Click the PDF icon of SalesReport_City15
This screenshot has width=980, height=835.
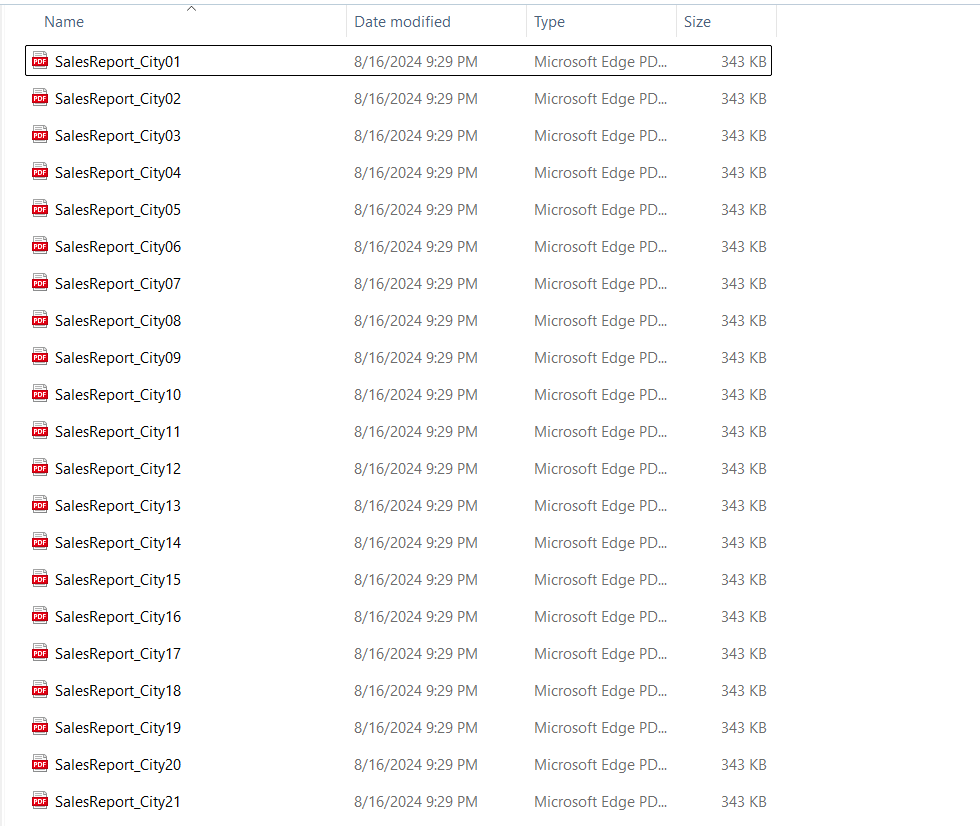click(40, 578)
